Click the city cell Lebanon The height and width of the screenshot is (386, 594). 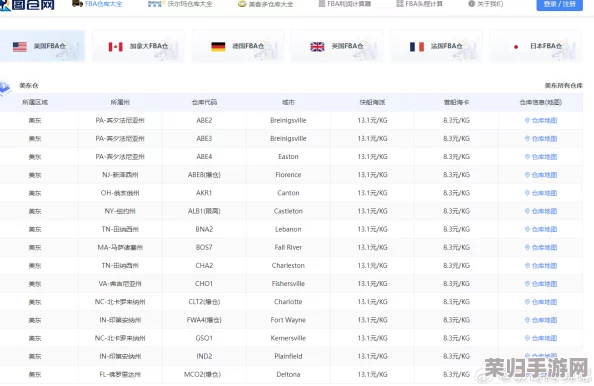(288, 229)
